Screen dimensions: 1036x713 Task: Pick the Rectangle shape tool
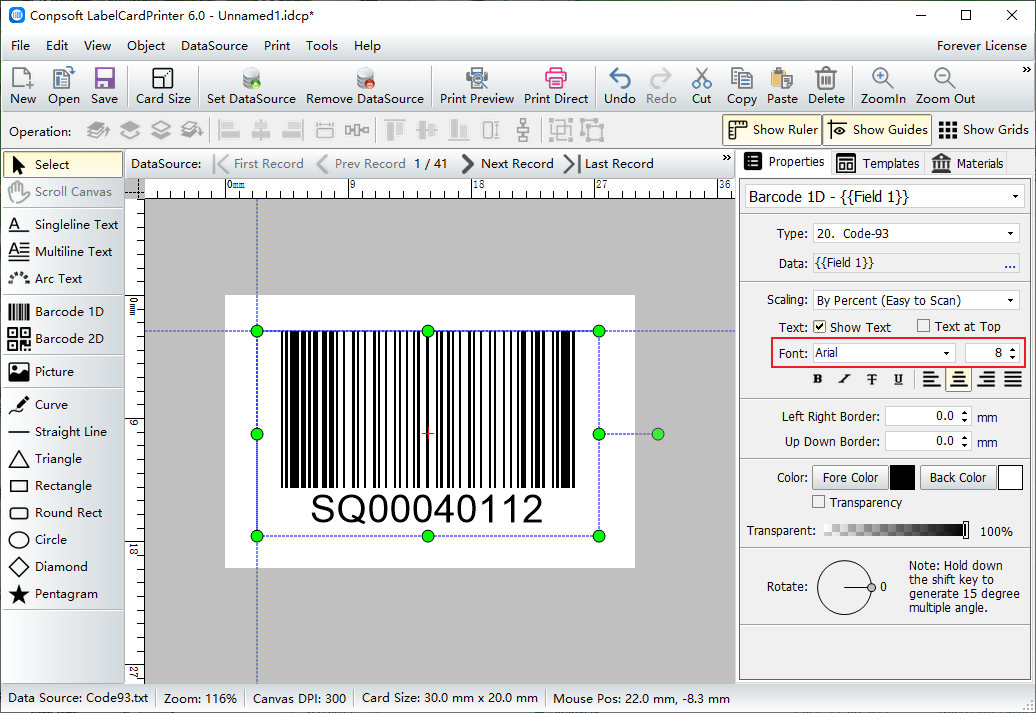(x=63, y=486)
